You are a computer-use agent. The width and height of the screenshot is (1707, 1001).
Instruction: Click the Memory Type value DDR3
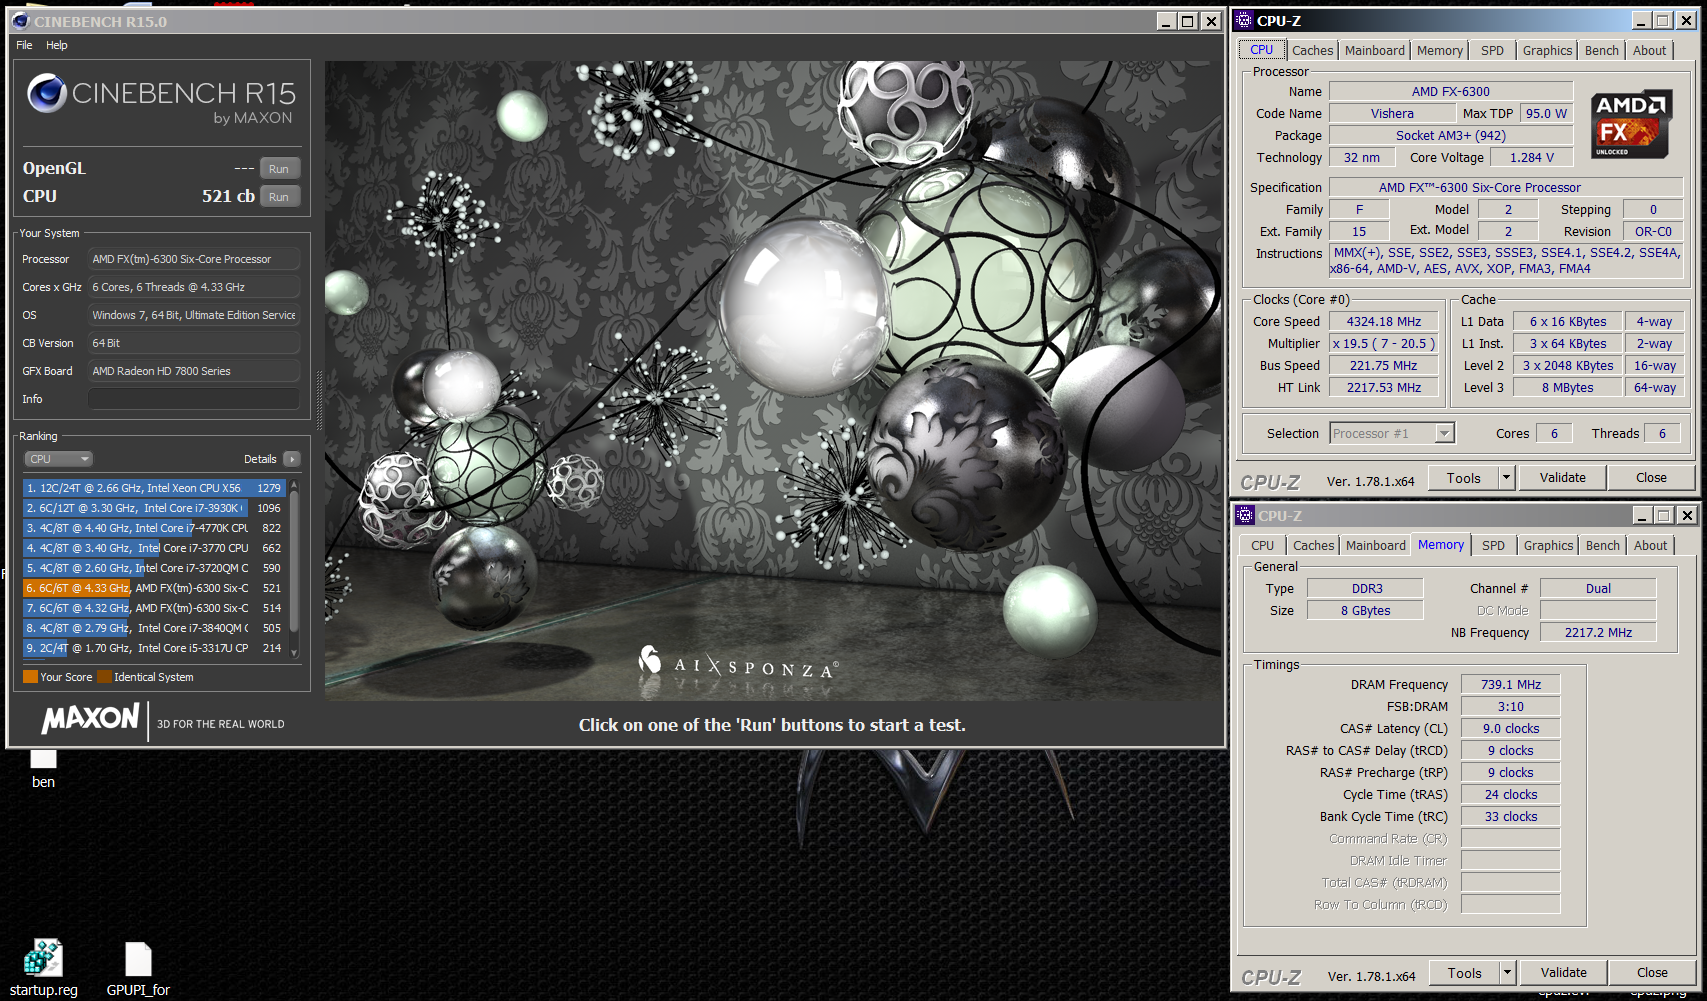coord(1366,588)
